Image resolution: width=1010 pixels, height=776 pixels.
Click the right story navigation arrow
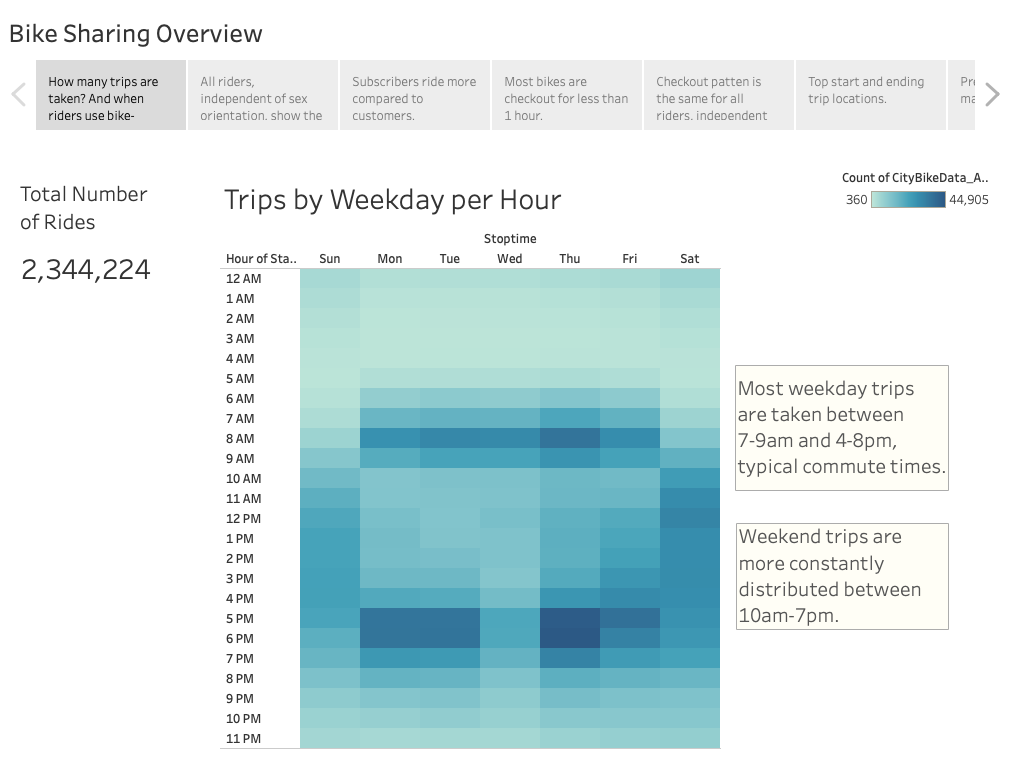point(991,94)
